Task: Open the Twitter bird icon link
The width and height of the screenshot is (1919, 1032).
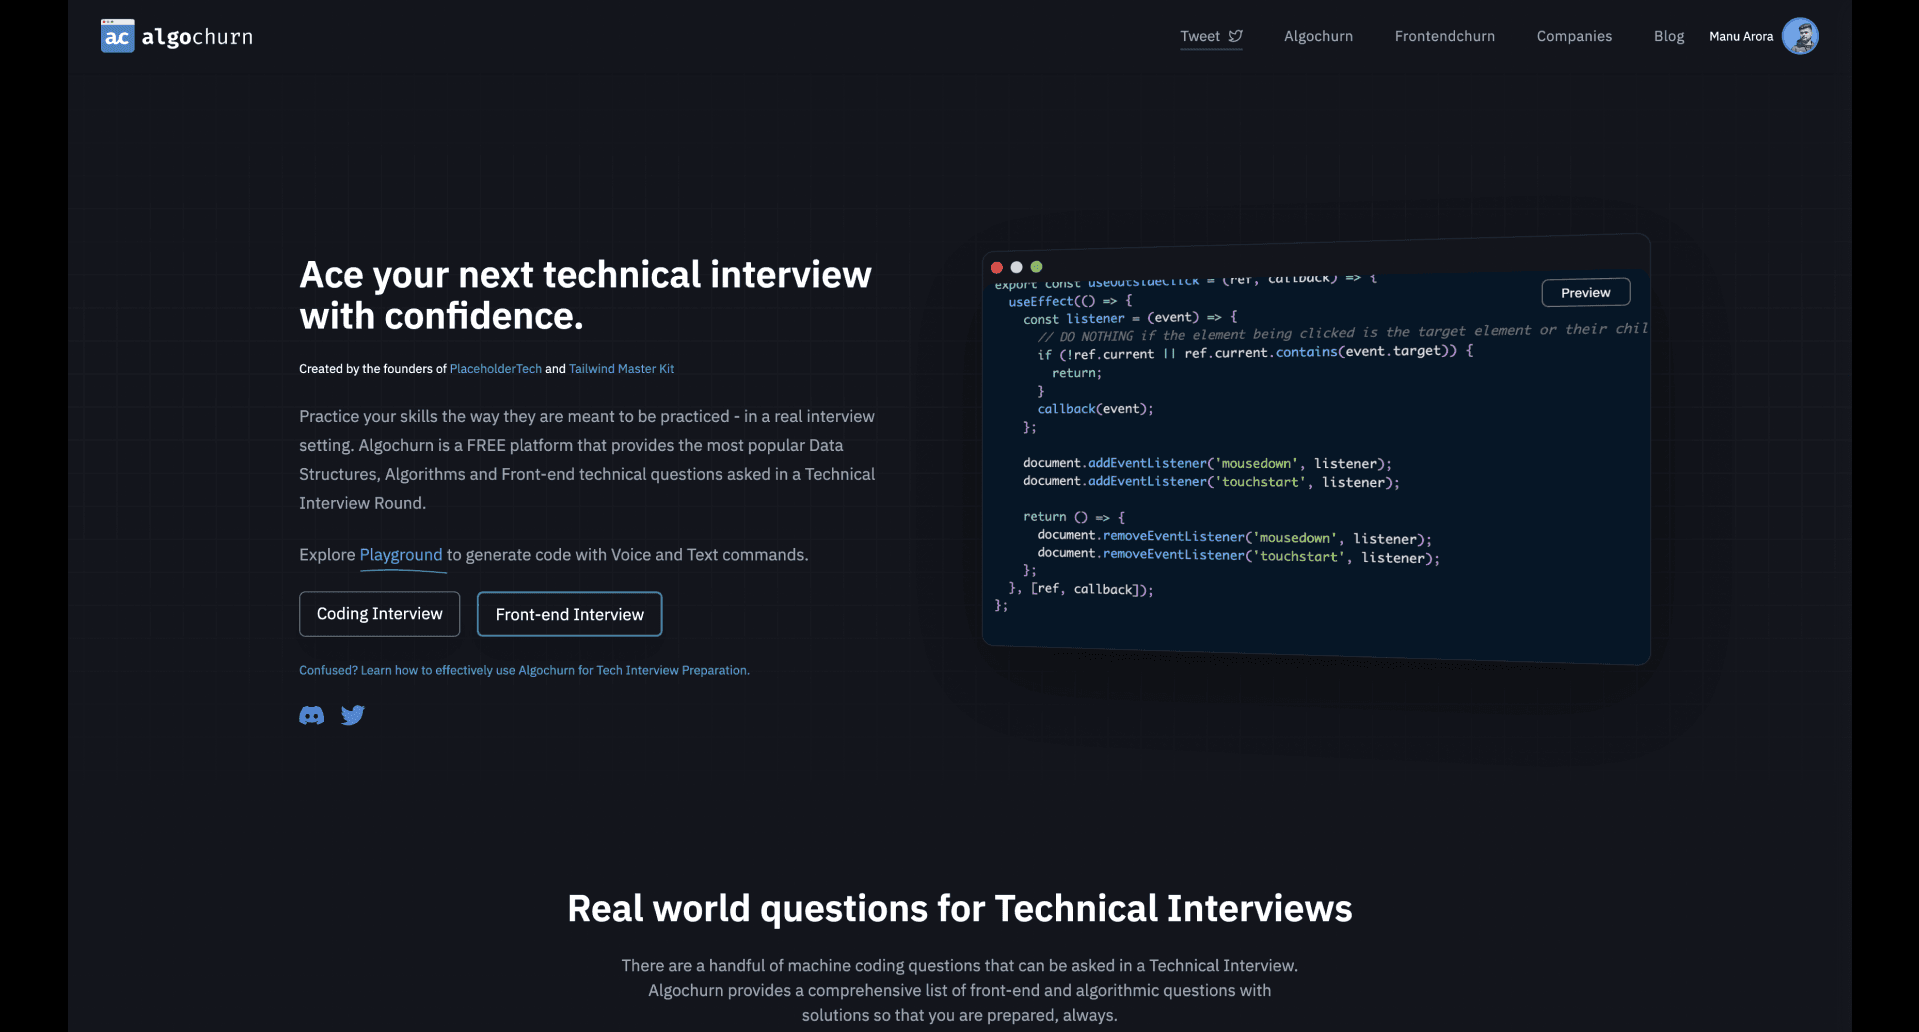Action: [353, 715]
